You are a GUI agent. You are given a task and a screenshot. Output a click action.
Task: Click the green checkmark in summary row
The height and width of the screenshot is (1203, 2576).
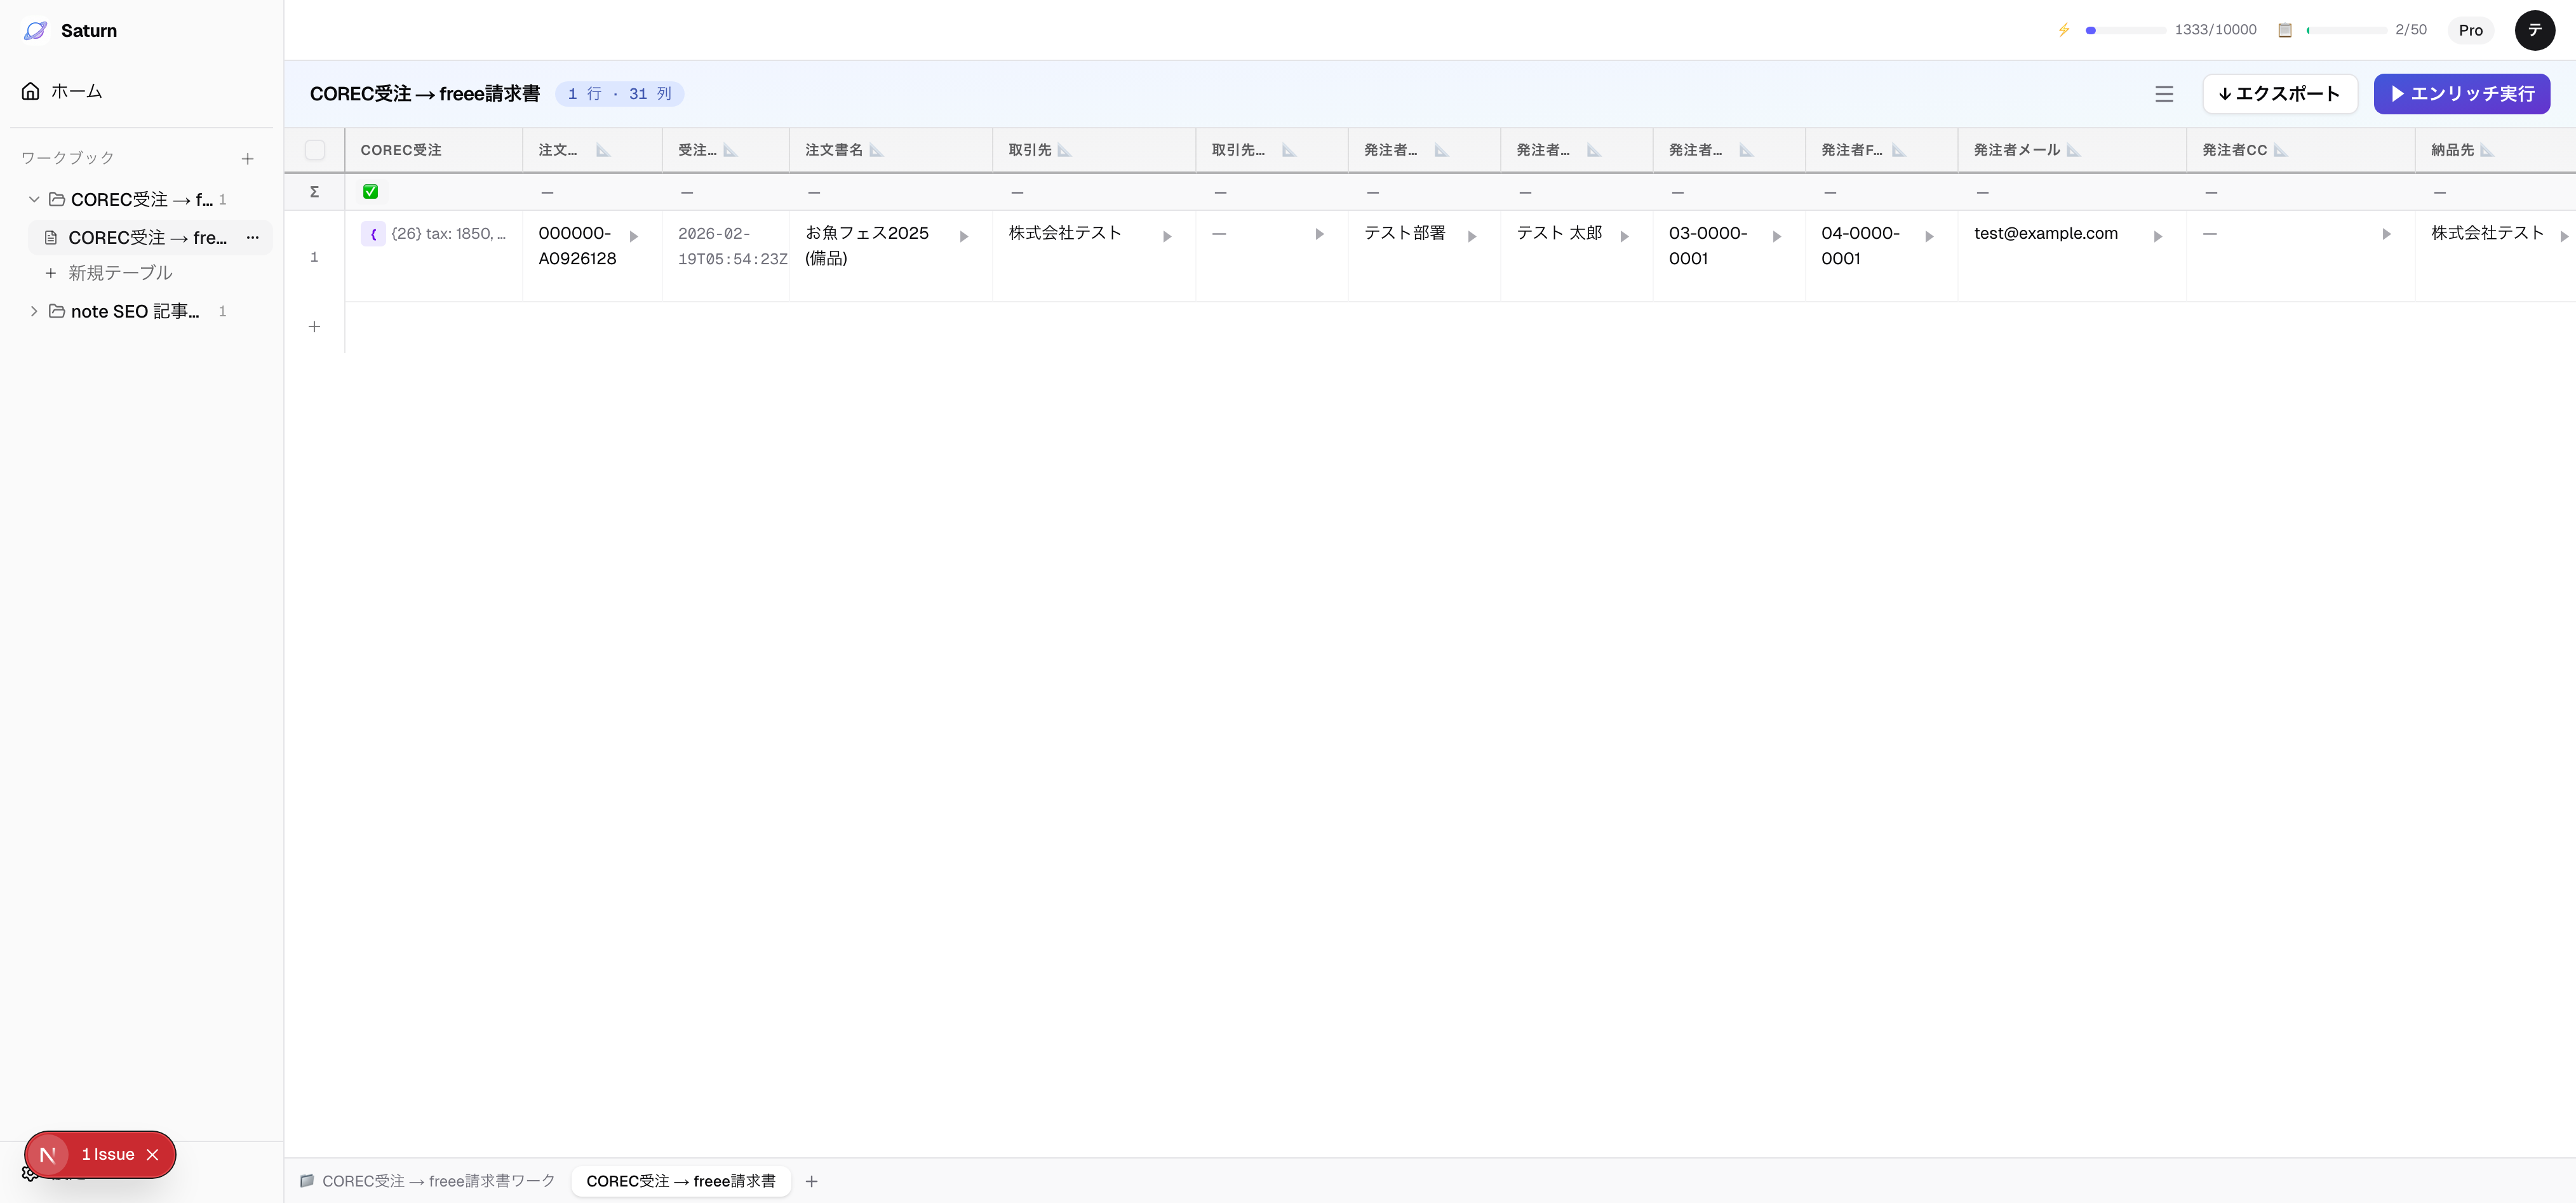[x=370, y=192]
